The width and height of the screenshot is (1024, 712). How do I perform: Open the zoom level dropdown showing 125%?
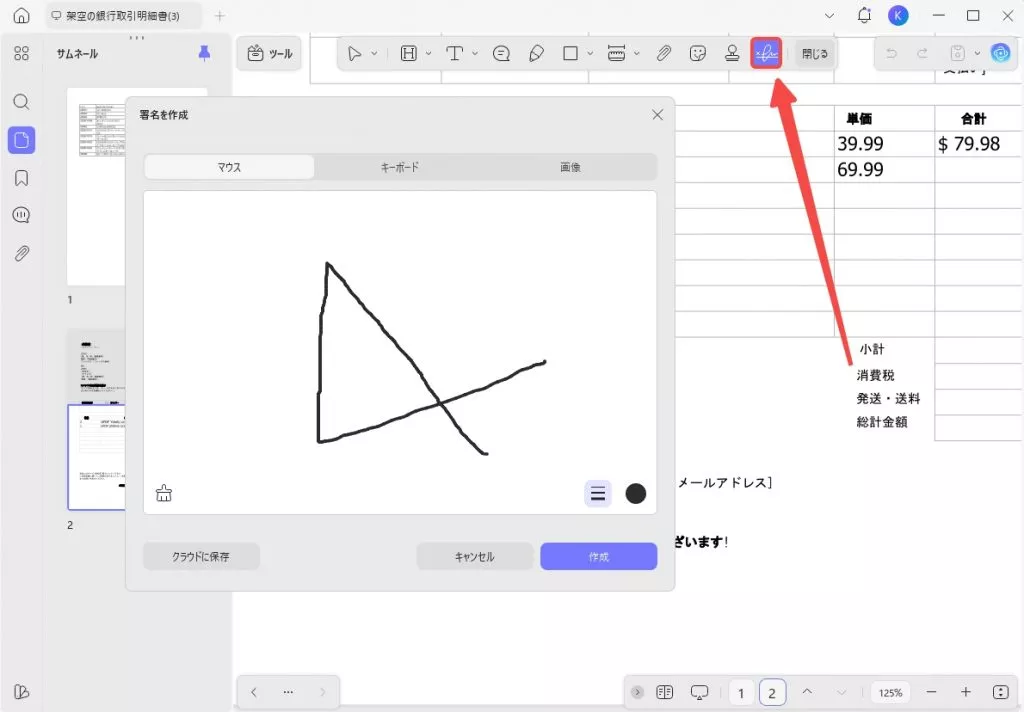[891, 691]
